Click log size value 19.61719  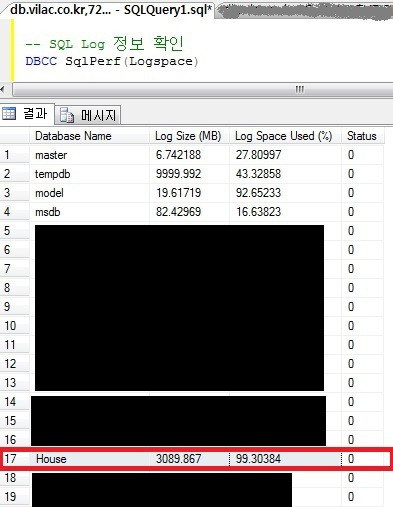pos(178,193)
